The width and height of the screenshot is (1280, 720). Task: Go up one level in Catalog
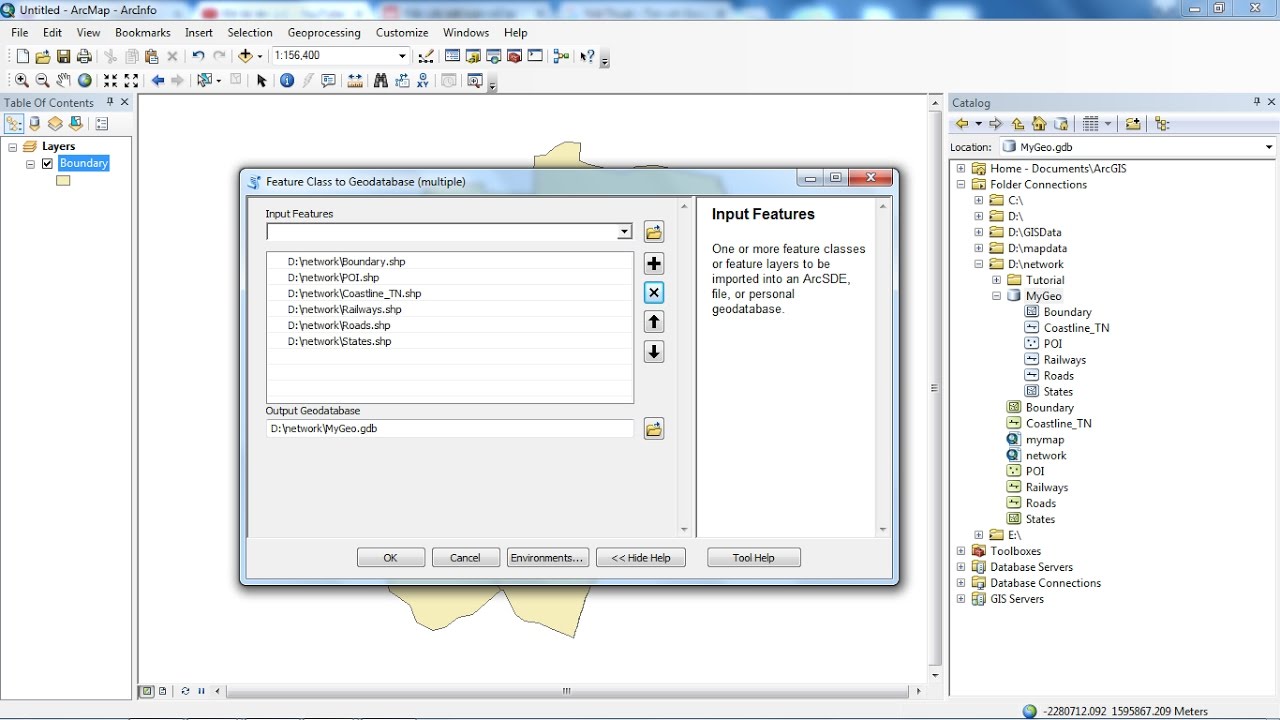(1018, 124)
